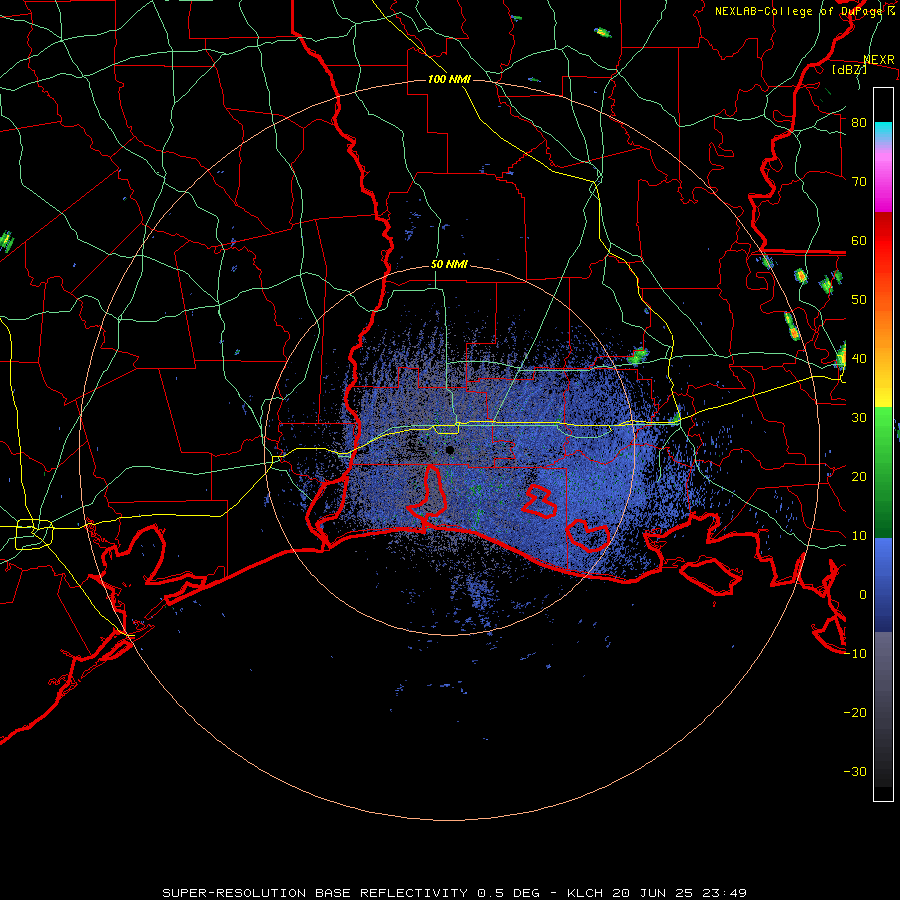
Task: Click the NEXLAB-College of DuPage credit text
Action: (805, 11)
